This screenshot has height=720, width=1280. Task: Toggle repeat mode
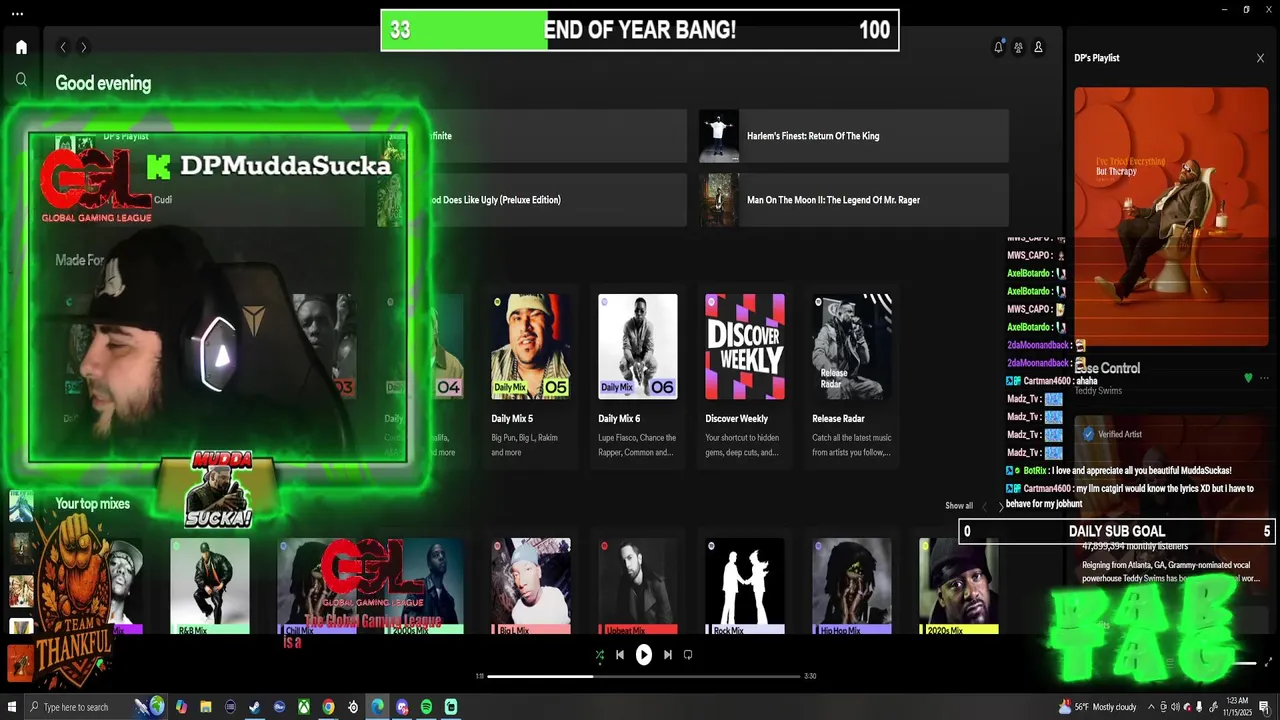[x=688, y=655]
